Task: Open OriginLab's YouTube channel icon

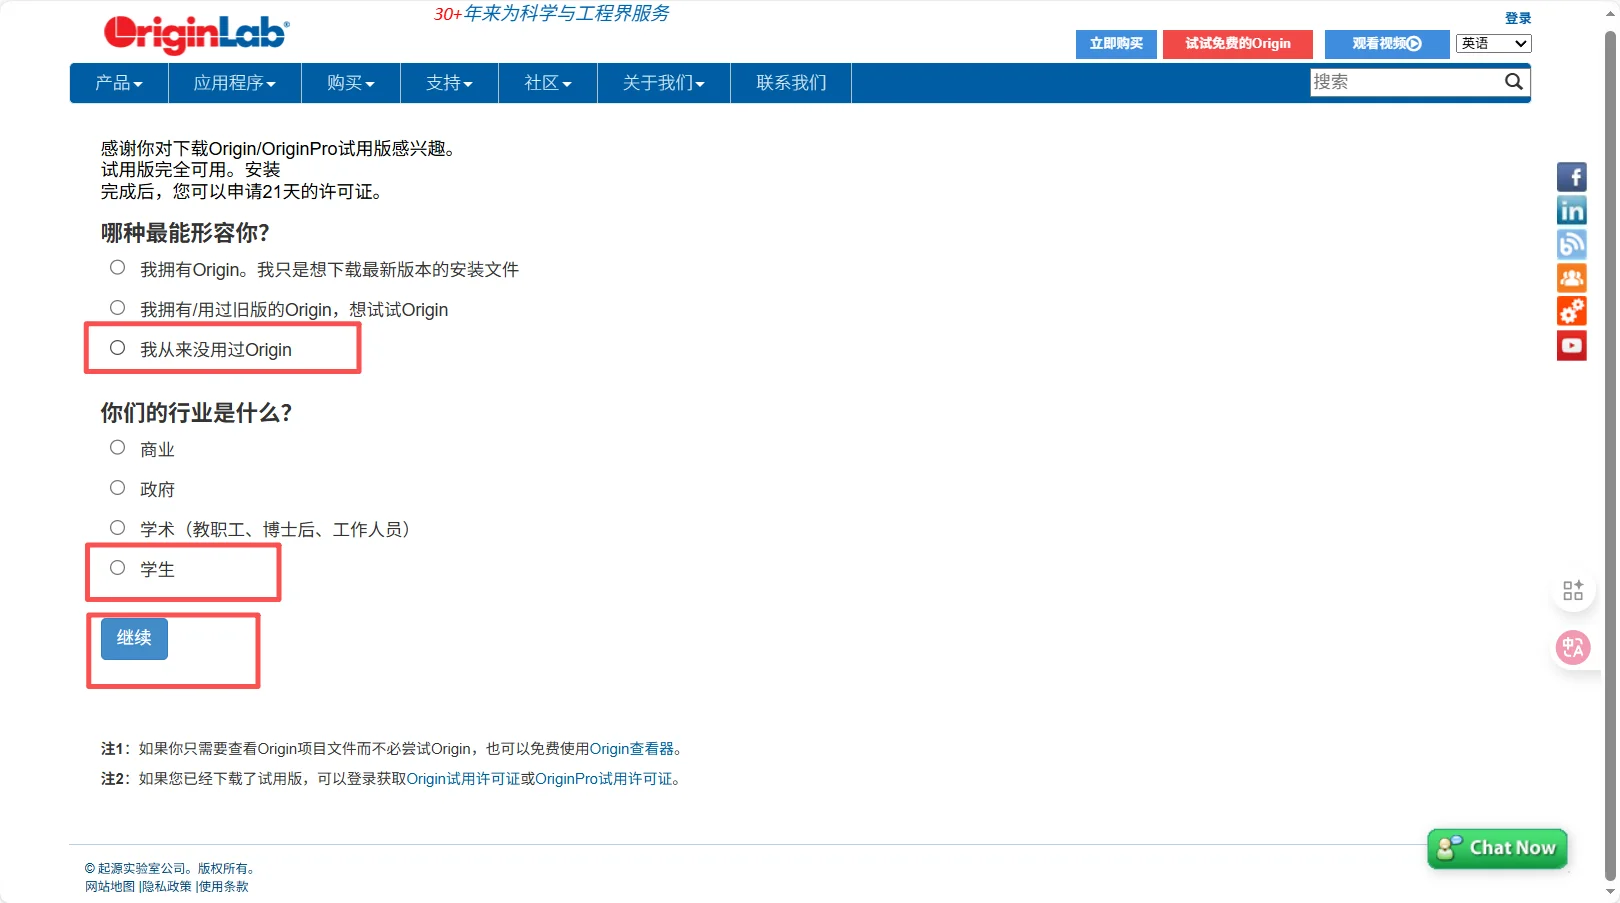Action: click(1572, 345)
